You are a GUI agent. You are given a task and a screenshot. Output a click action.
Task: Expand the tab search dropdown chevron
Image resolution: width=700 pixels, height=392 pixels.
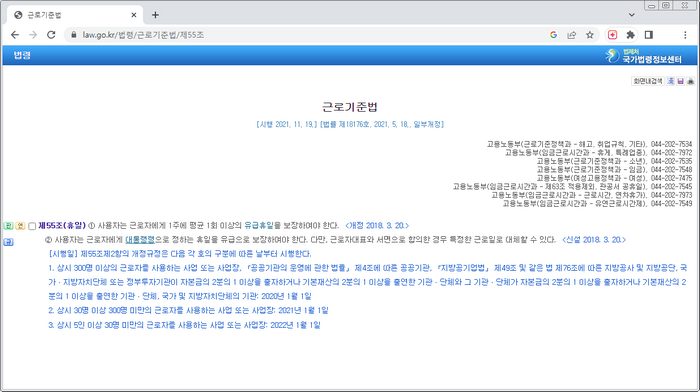click(632, 15)
